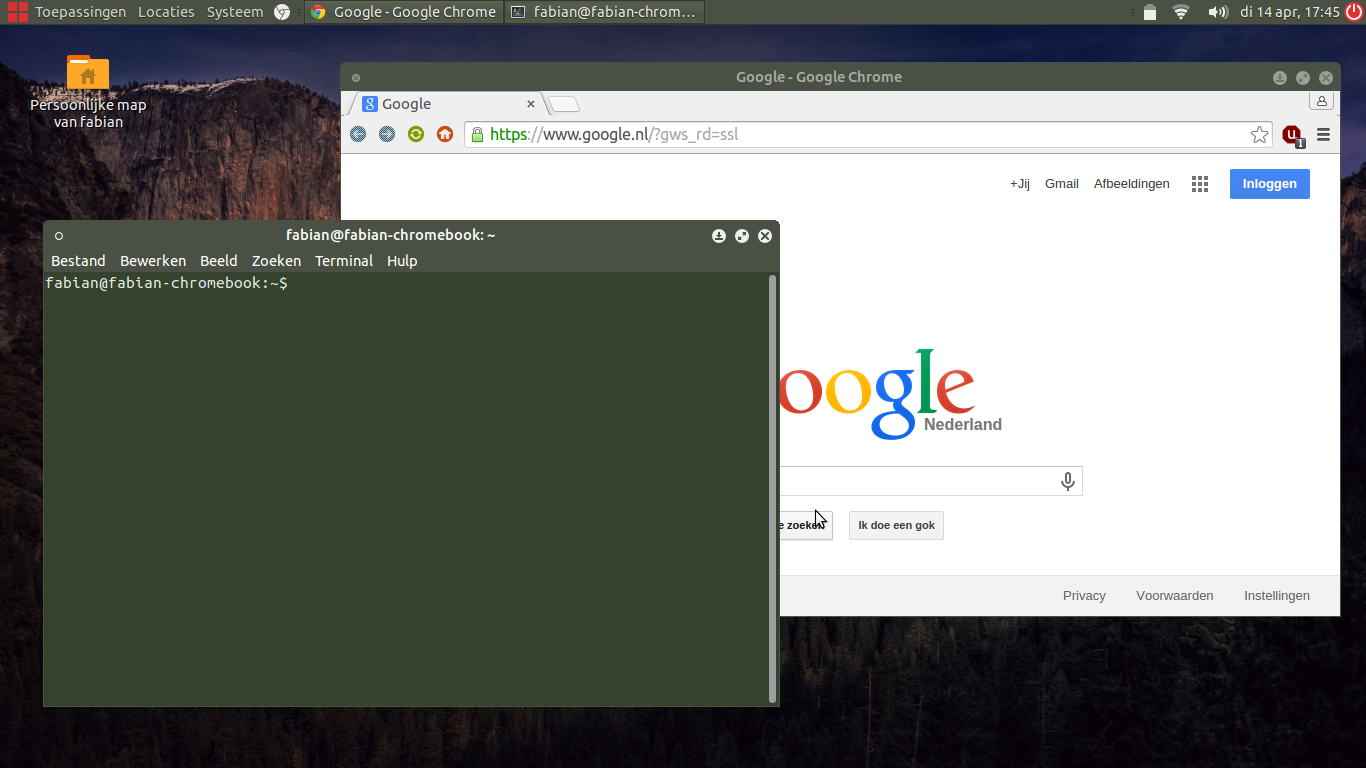Maximize the terminal window
1366x768 pixels.
point(741,236)
